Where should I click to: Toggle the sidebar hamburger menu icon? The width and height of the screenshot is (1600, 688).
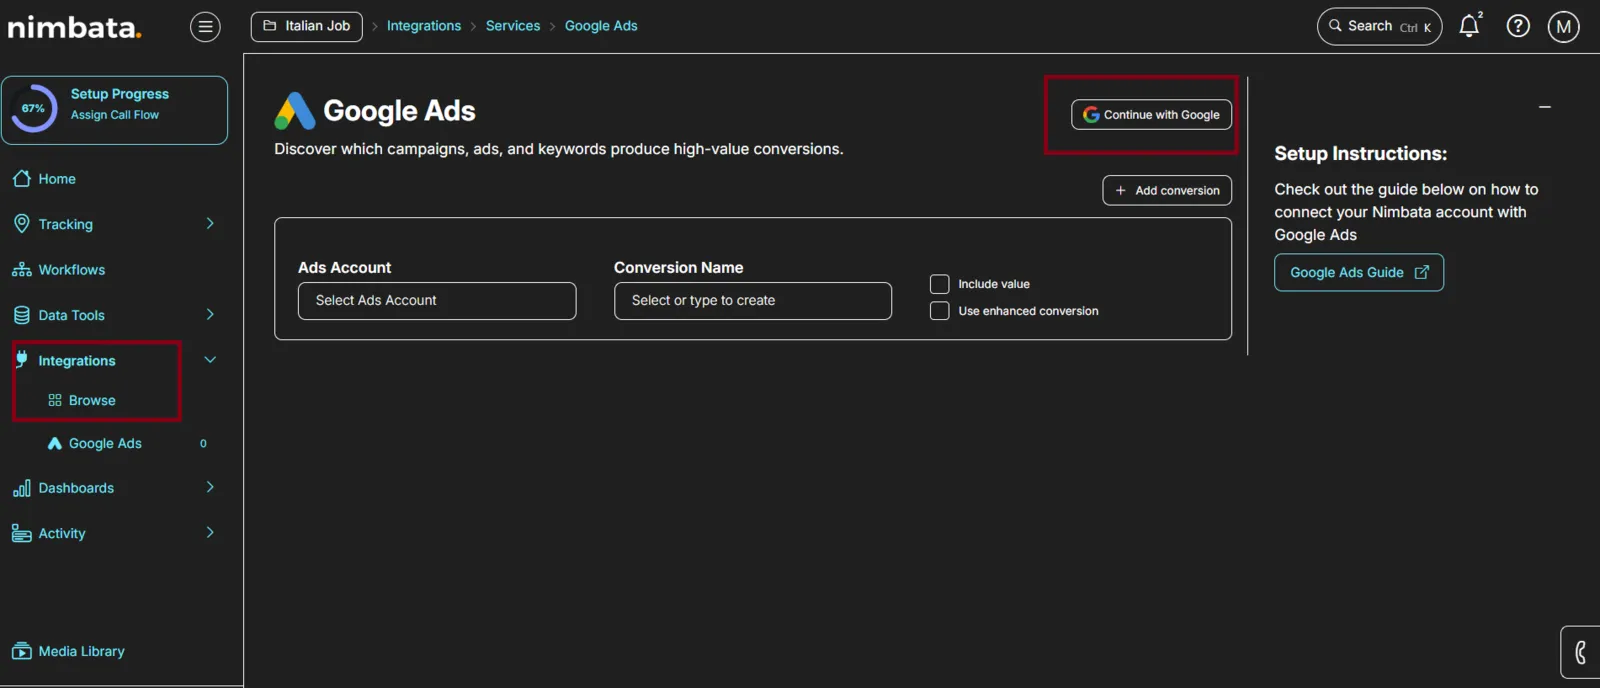point(205,27)
